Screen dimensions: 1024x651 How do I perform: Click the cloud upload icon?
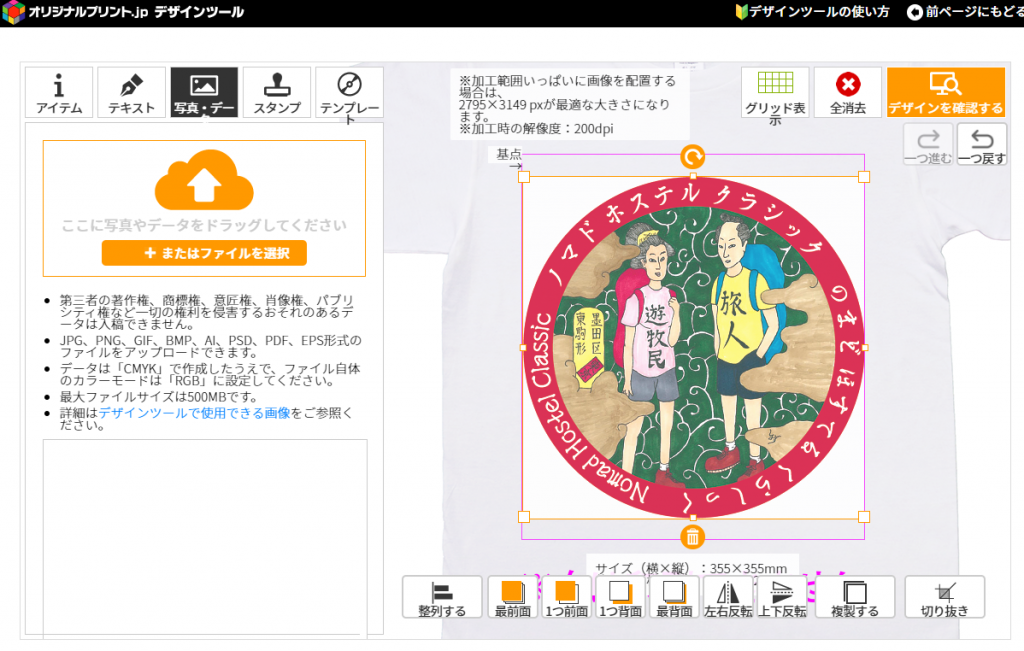[204, 179]
